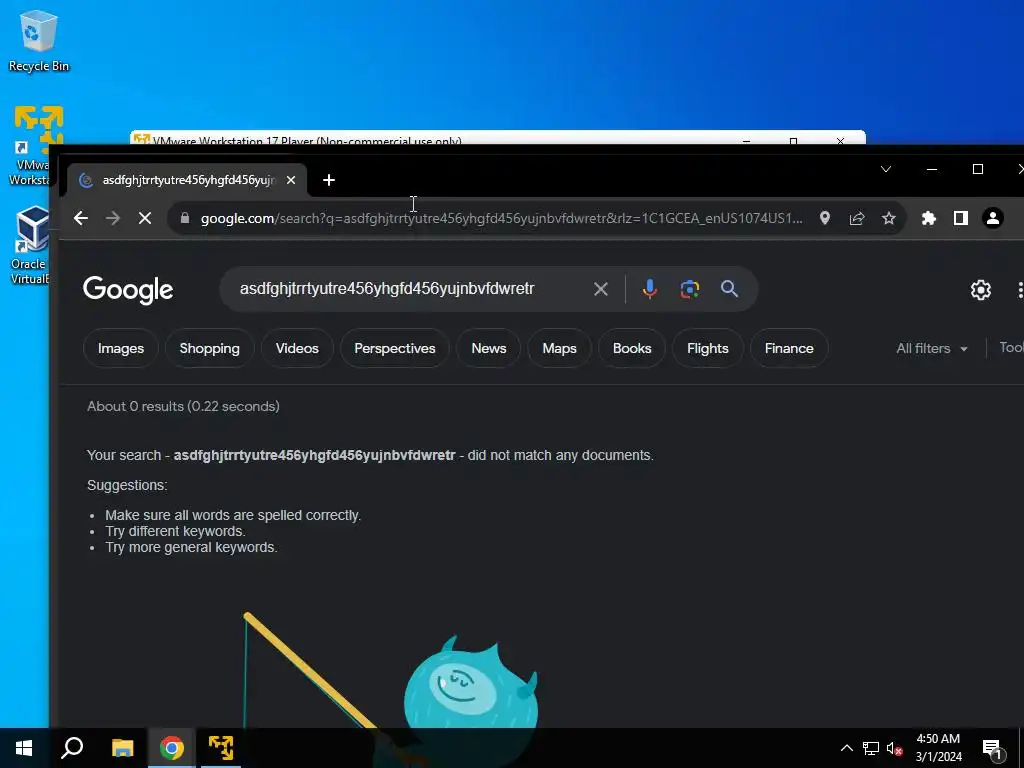Open Google quick settings gear
Viewport: 1024px width, 768px height.
(x=981, y=290)
